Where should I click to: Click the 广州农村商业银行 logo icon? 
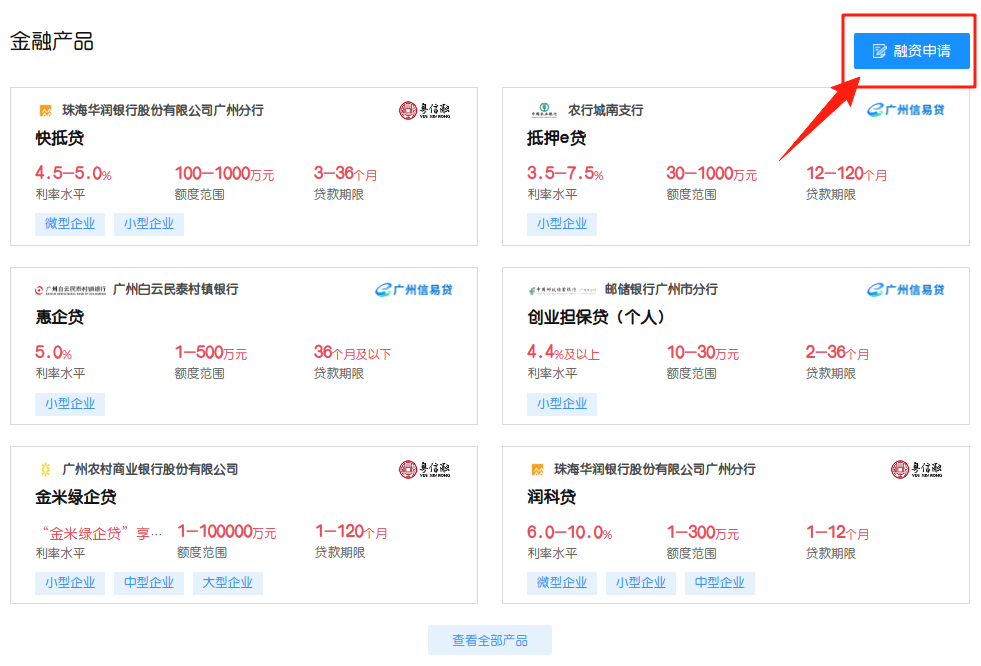(46, 469)
